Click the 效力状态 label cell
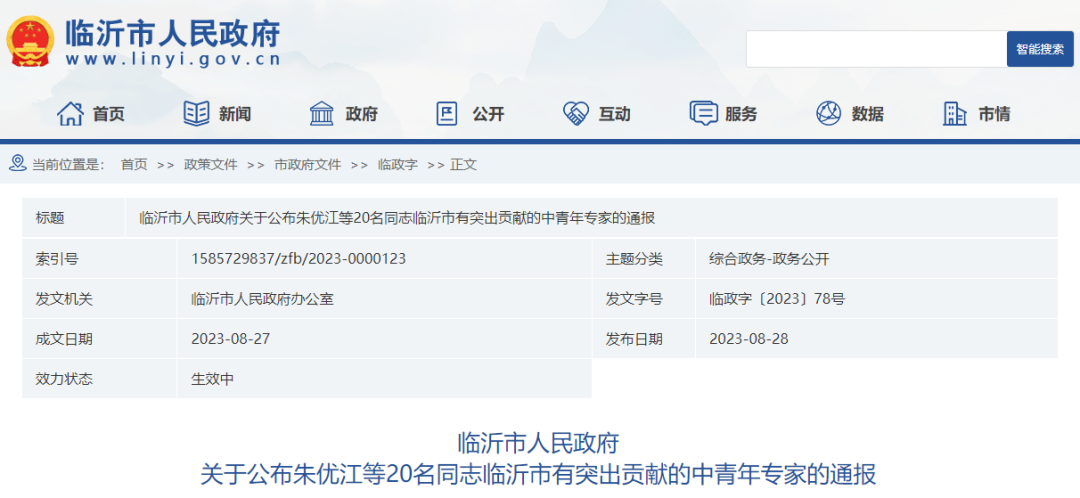 (x=99, y=379)
